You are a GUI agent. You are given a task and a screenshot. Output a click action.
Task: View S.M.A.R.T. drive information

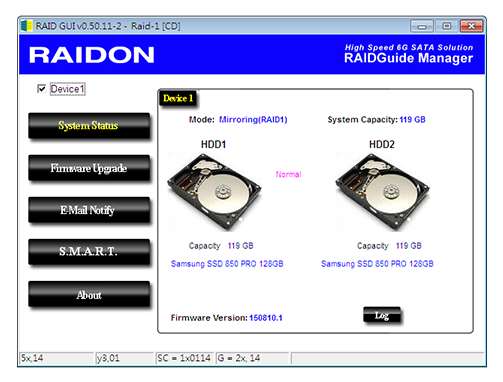point(89,252)
